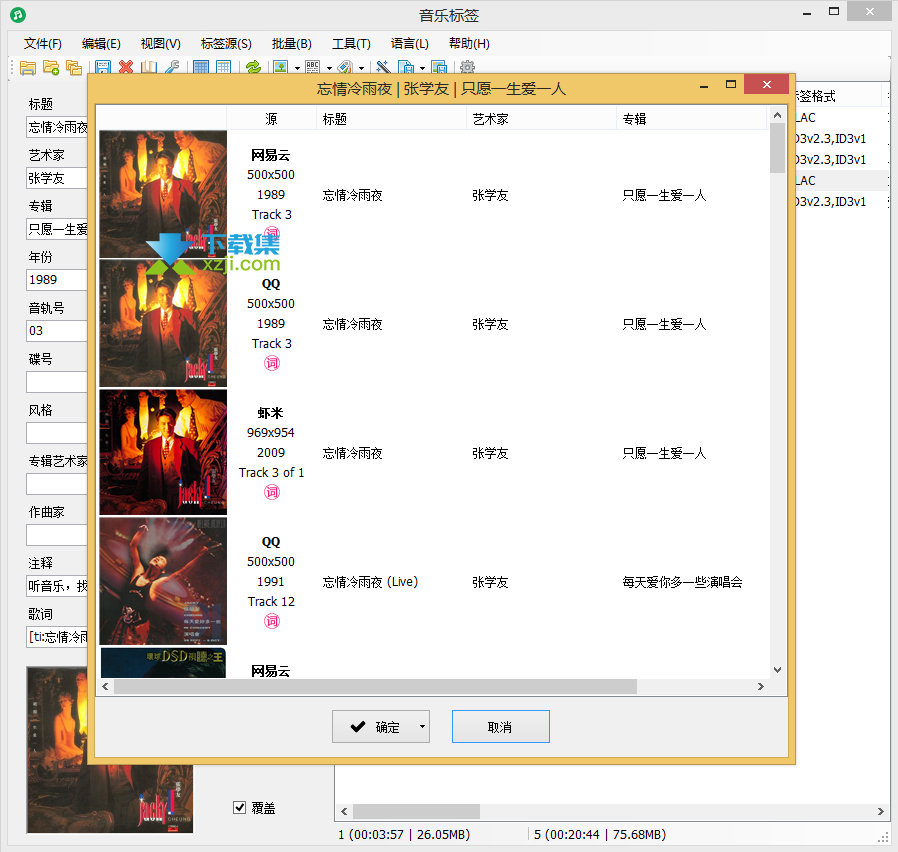The image size is (898, 852).
Task: Click the filled blue grid icon
Action: (201, 68)
